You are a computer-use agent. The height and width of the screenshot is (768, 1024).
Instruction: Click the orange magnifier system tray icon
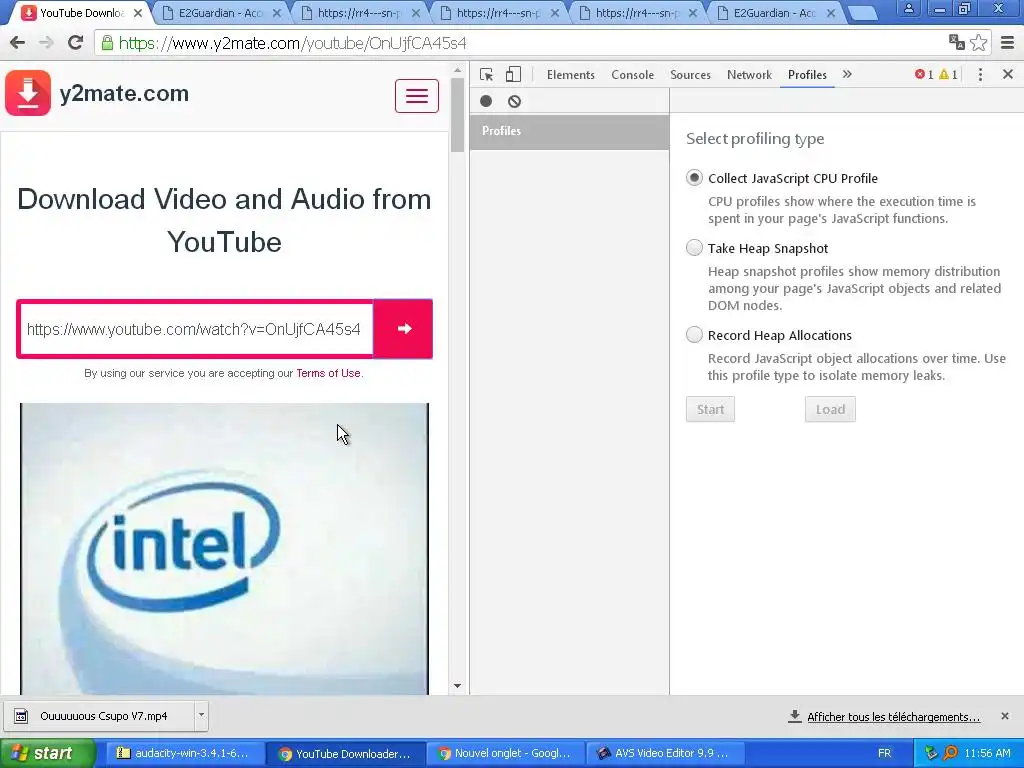point(951,753)
